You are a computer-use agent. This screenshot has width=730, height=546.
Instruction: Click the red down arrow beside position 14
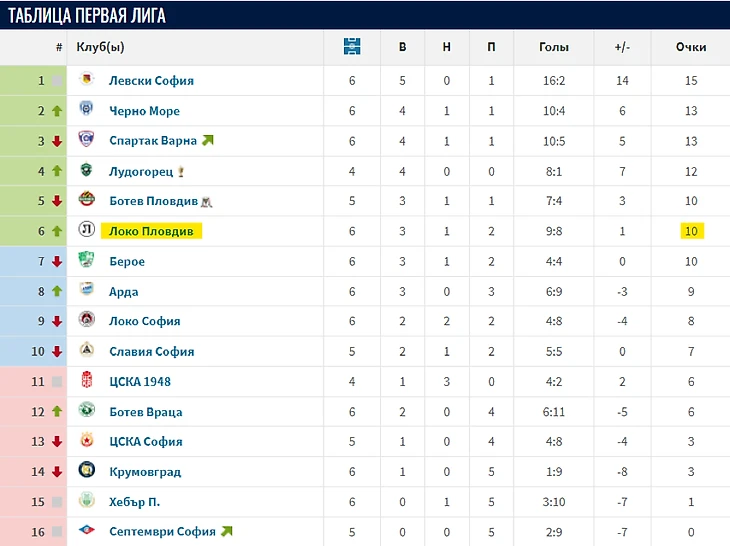[57, 472]
